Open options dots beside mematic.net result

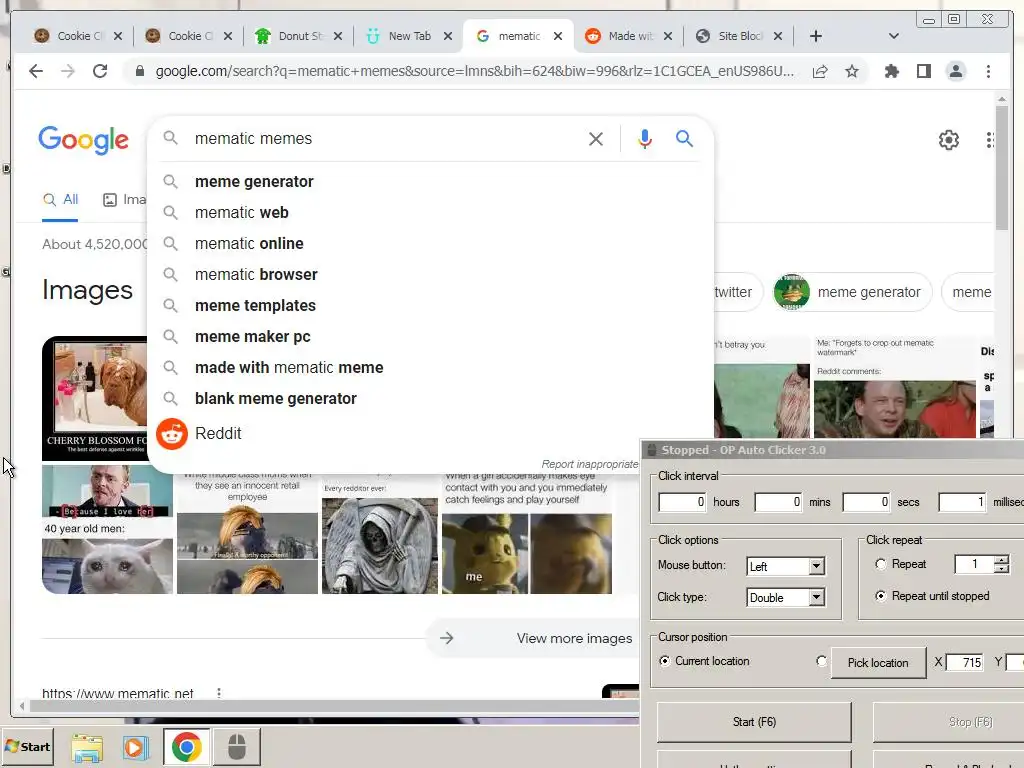(219, 692)
